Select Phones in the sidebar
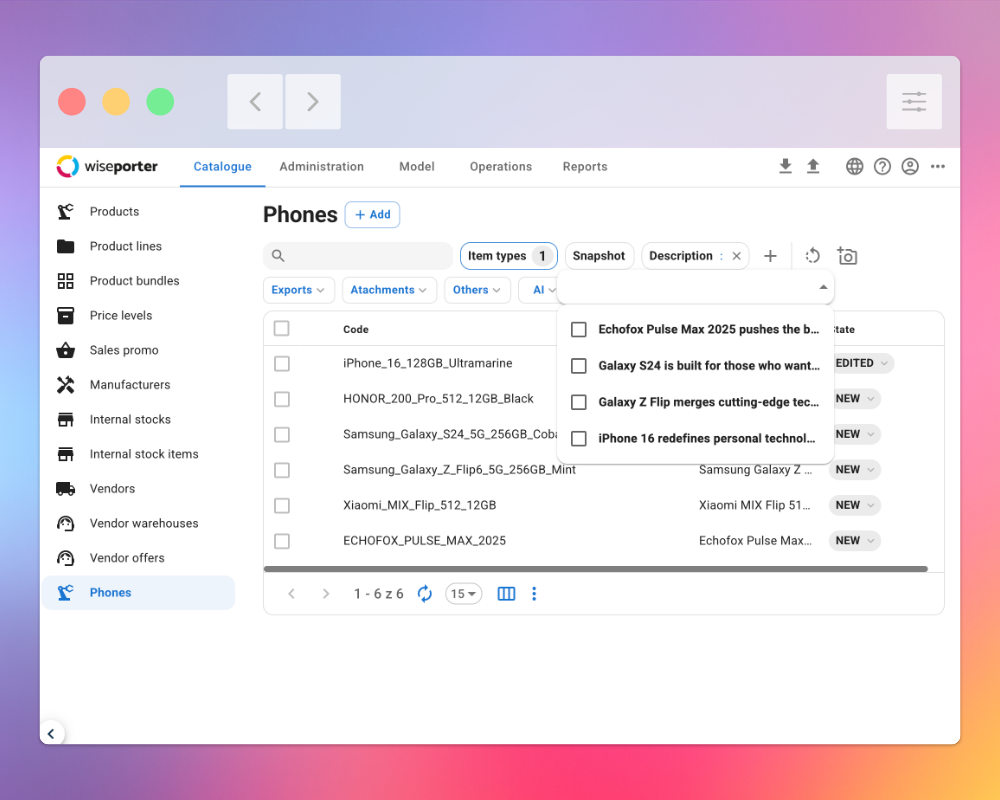The height and width of the screenshot is (800, 1000). click(x=138, y=593)
